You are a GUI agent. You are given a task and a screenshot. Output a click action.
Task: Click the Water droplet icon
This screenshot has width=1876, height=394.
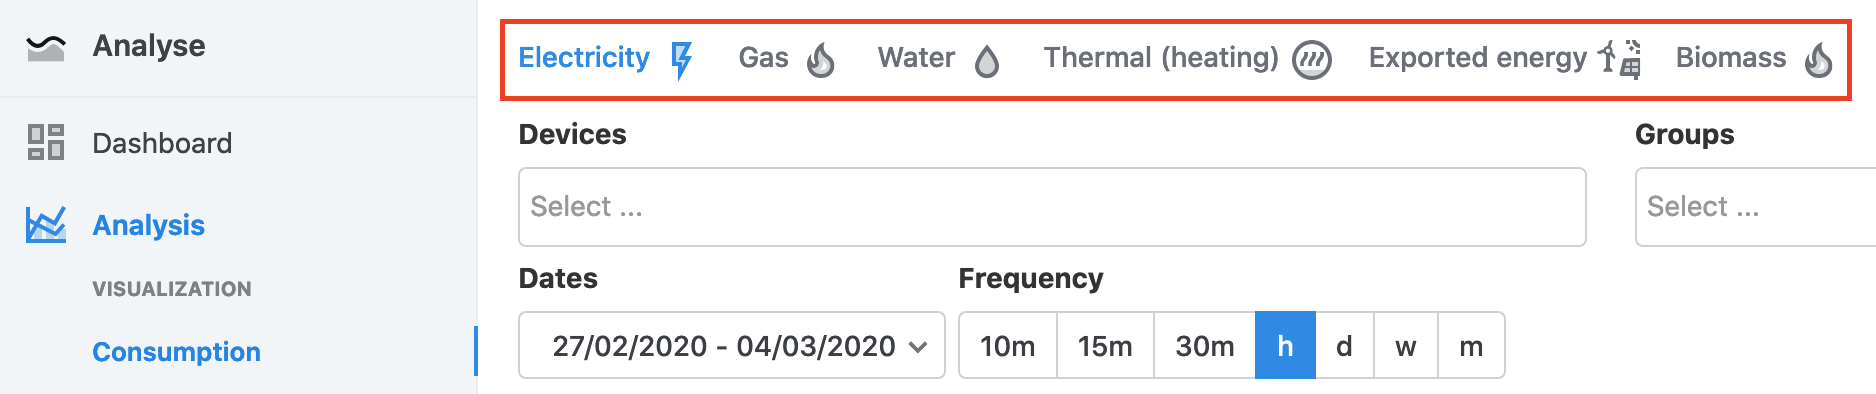[x=987, y=61]
